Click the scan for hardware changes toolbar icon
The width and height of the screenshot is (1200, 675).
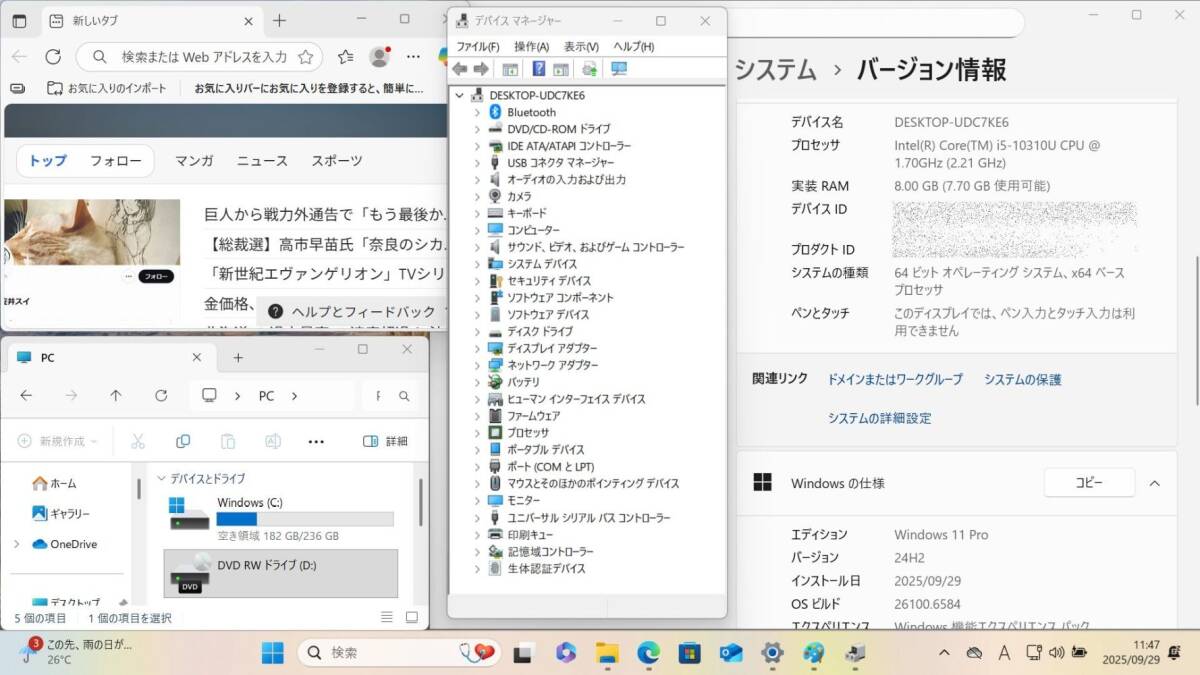pos(618,69)
